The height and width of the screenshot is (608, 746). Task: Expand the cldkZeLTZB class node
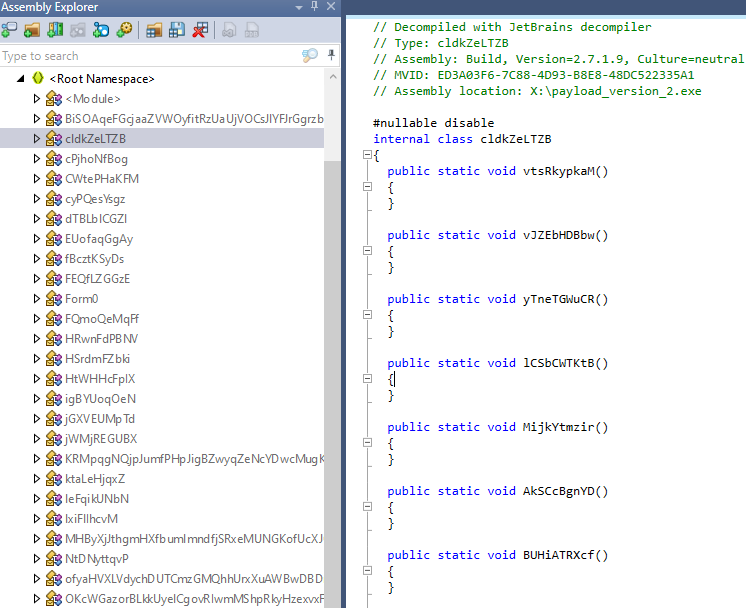[x=37, y=138]
